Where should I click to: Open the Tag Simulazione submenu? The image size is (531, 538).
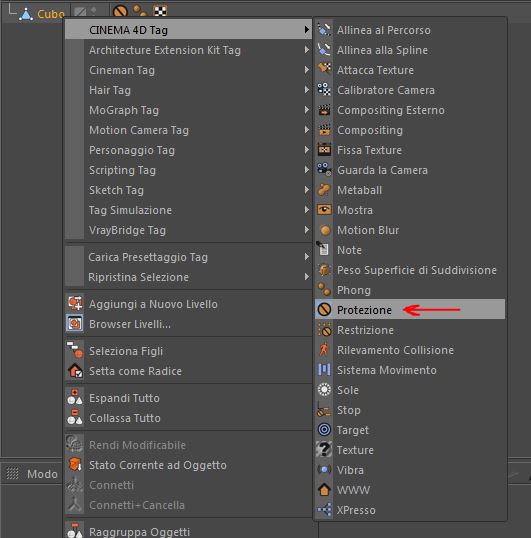click(x=188, y=210)
